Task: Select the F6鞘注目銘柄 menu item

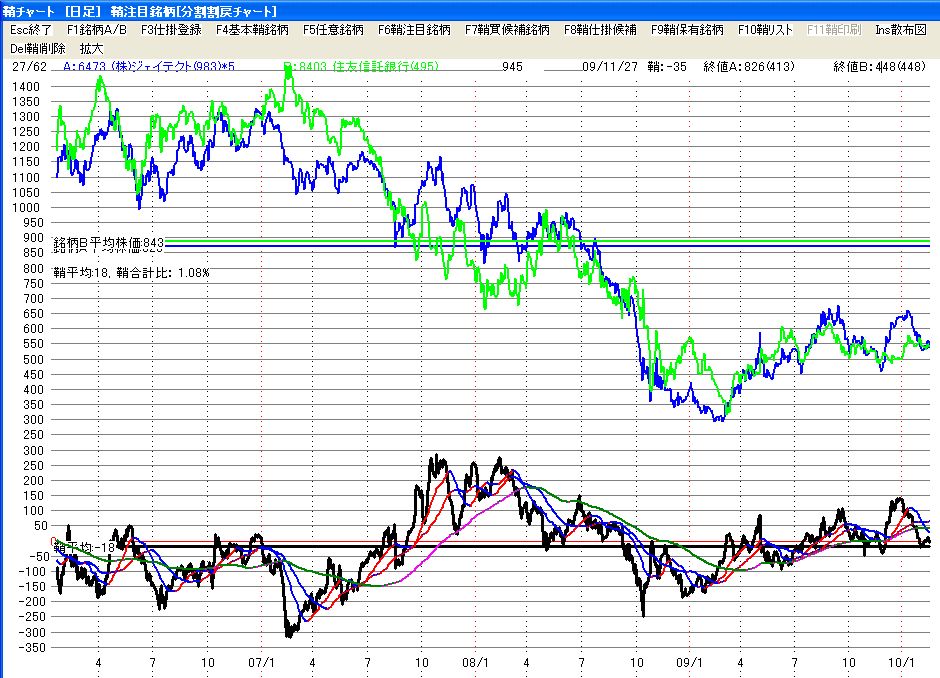Action: pos(414,30)
